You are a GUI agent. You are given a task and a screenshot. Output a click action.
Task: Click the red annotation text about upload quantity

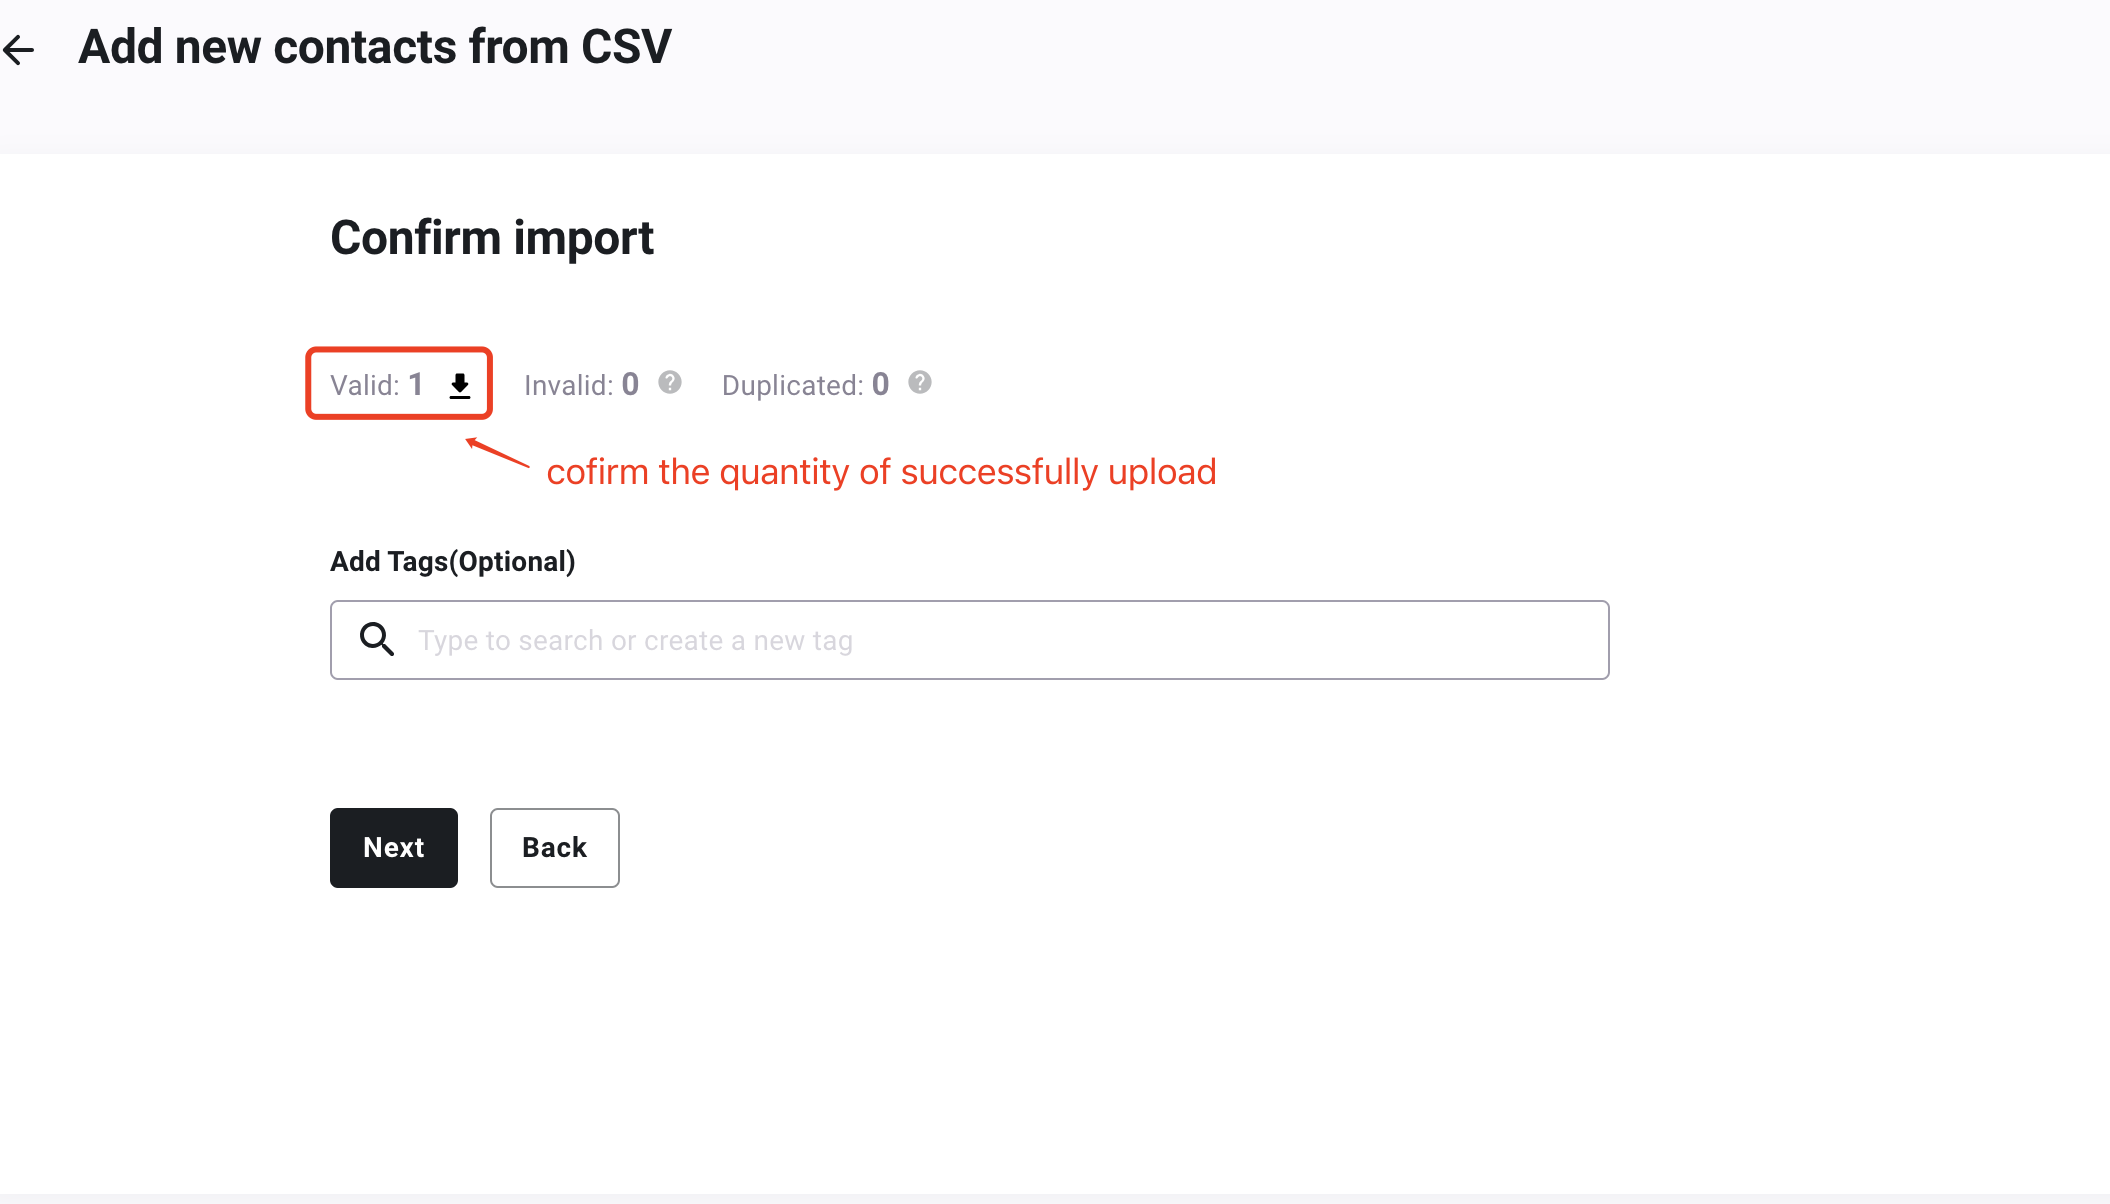[x=881, y=471]
